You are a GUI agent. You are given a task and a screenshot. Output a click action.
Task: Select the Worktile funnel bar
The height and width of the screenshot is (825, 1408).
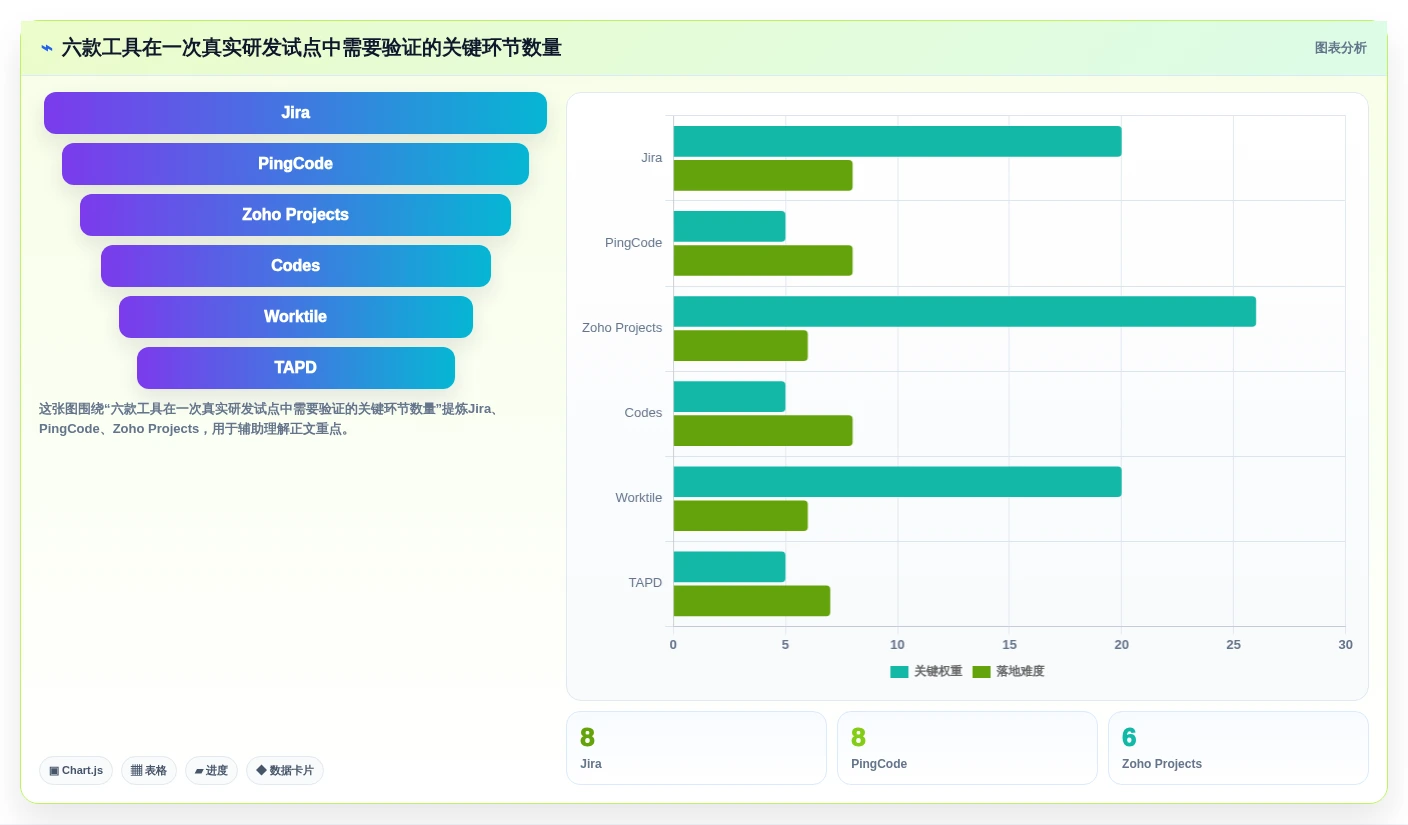pos(296,317)
